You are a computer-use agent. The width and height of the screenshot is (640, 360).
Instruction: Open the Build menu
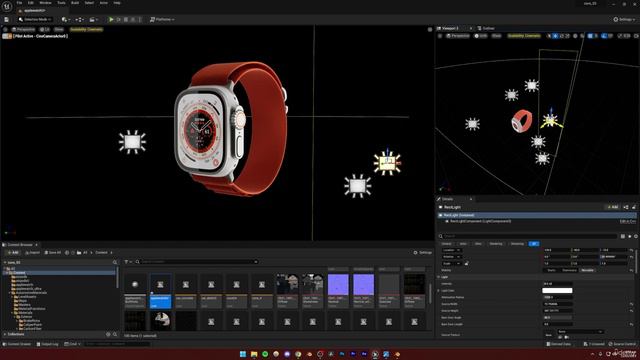pyautogui.click(x=75, y=2)
